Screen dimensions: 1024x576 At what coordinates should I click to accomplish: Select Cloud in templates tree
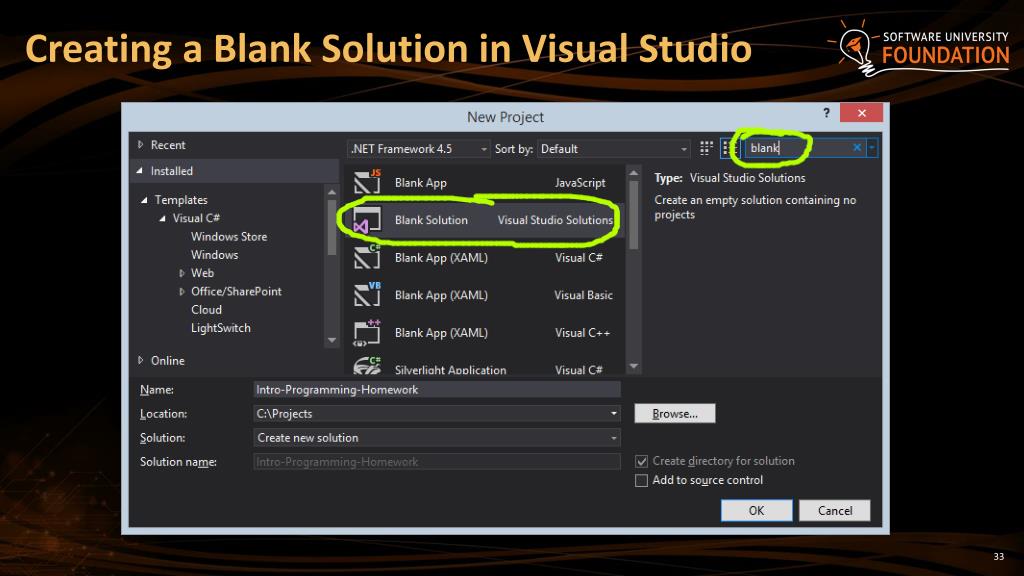point(206,310)
